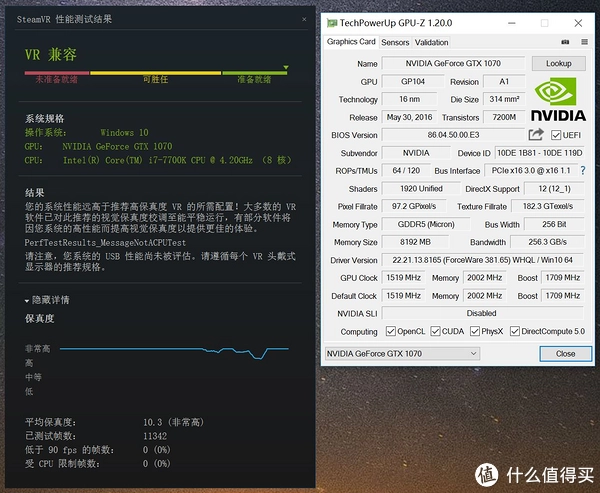
Task: Minimize the GPU-Z window
Action: click(512, 23)
